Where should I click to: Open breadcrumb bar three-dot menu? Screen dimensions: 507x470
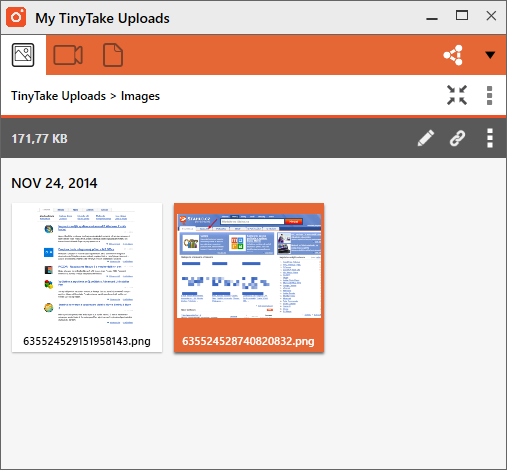pyautogui.click(x=489, y=95)
